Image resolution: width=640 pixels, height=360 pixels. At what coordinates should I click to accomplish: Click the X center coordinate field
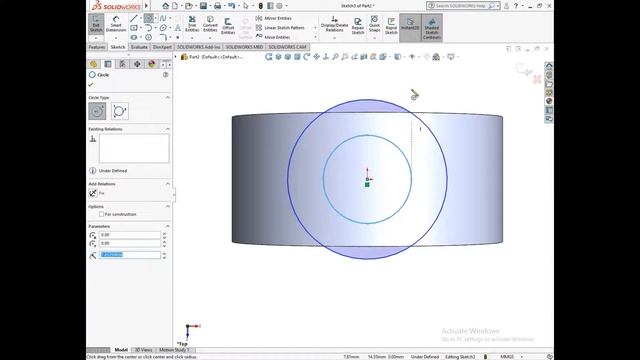click(130, 235)
